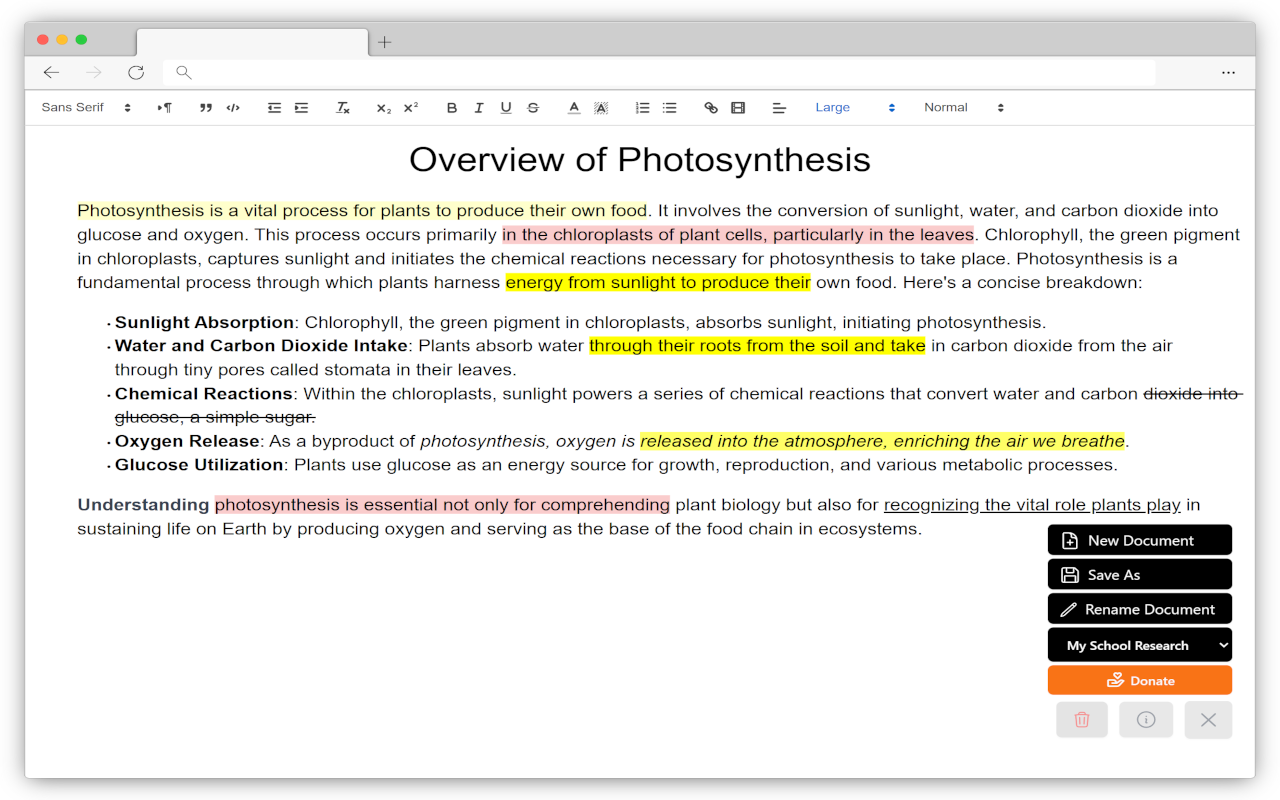Open the text color picker
Viewport: 1280px width, 800px height.
574,108
